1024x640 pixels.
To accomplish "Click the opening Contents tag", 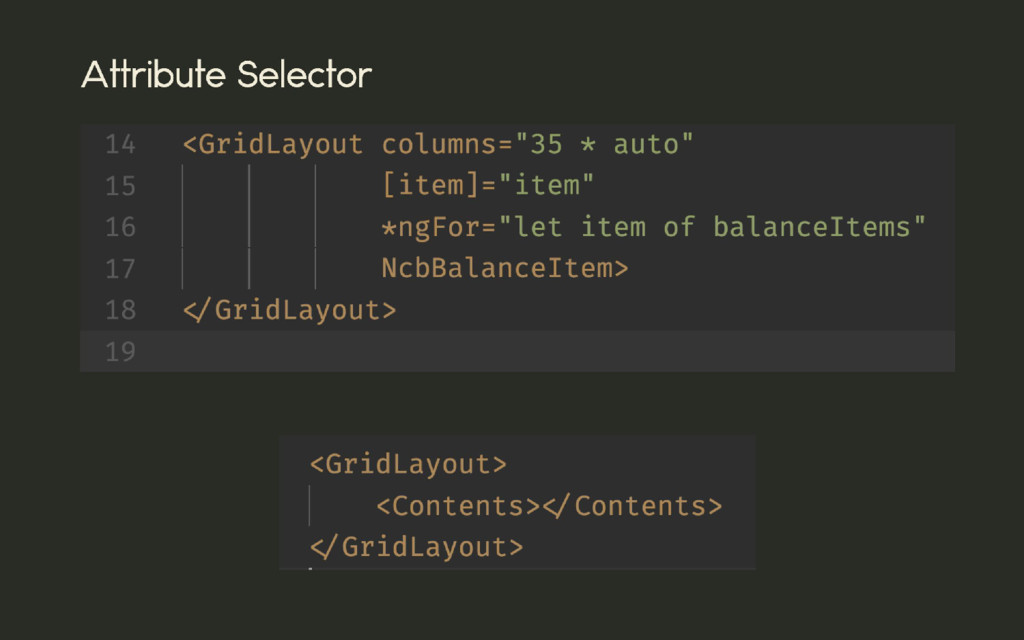I will pyautogui.click(x=458, y=506).
